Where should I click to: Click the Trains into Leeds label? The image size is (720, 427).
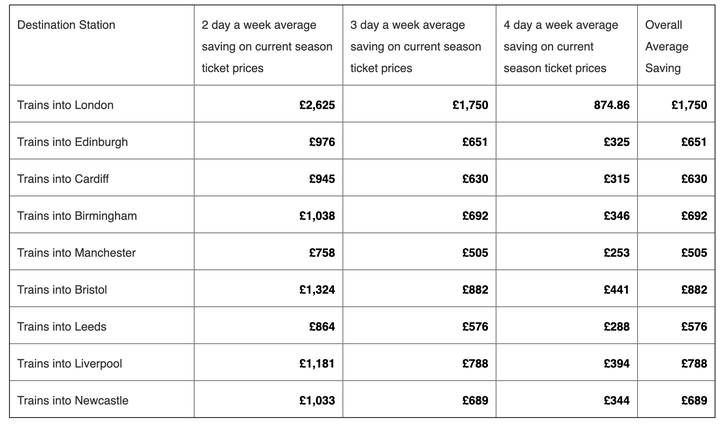coord(62,327)
